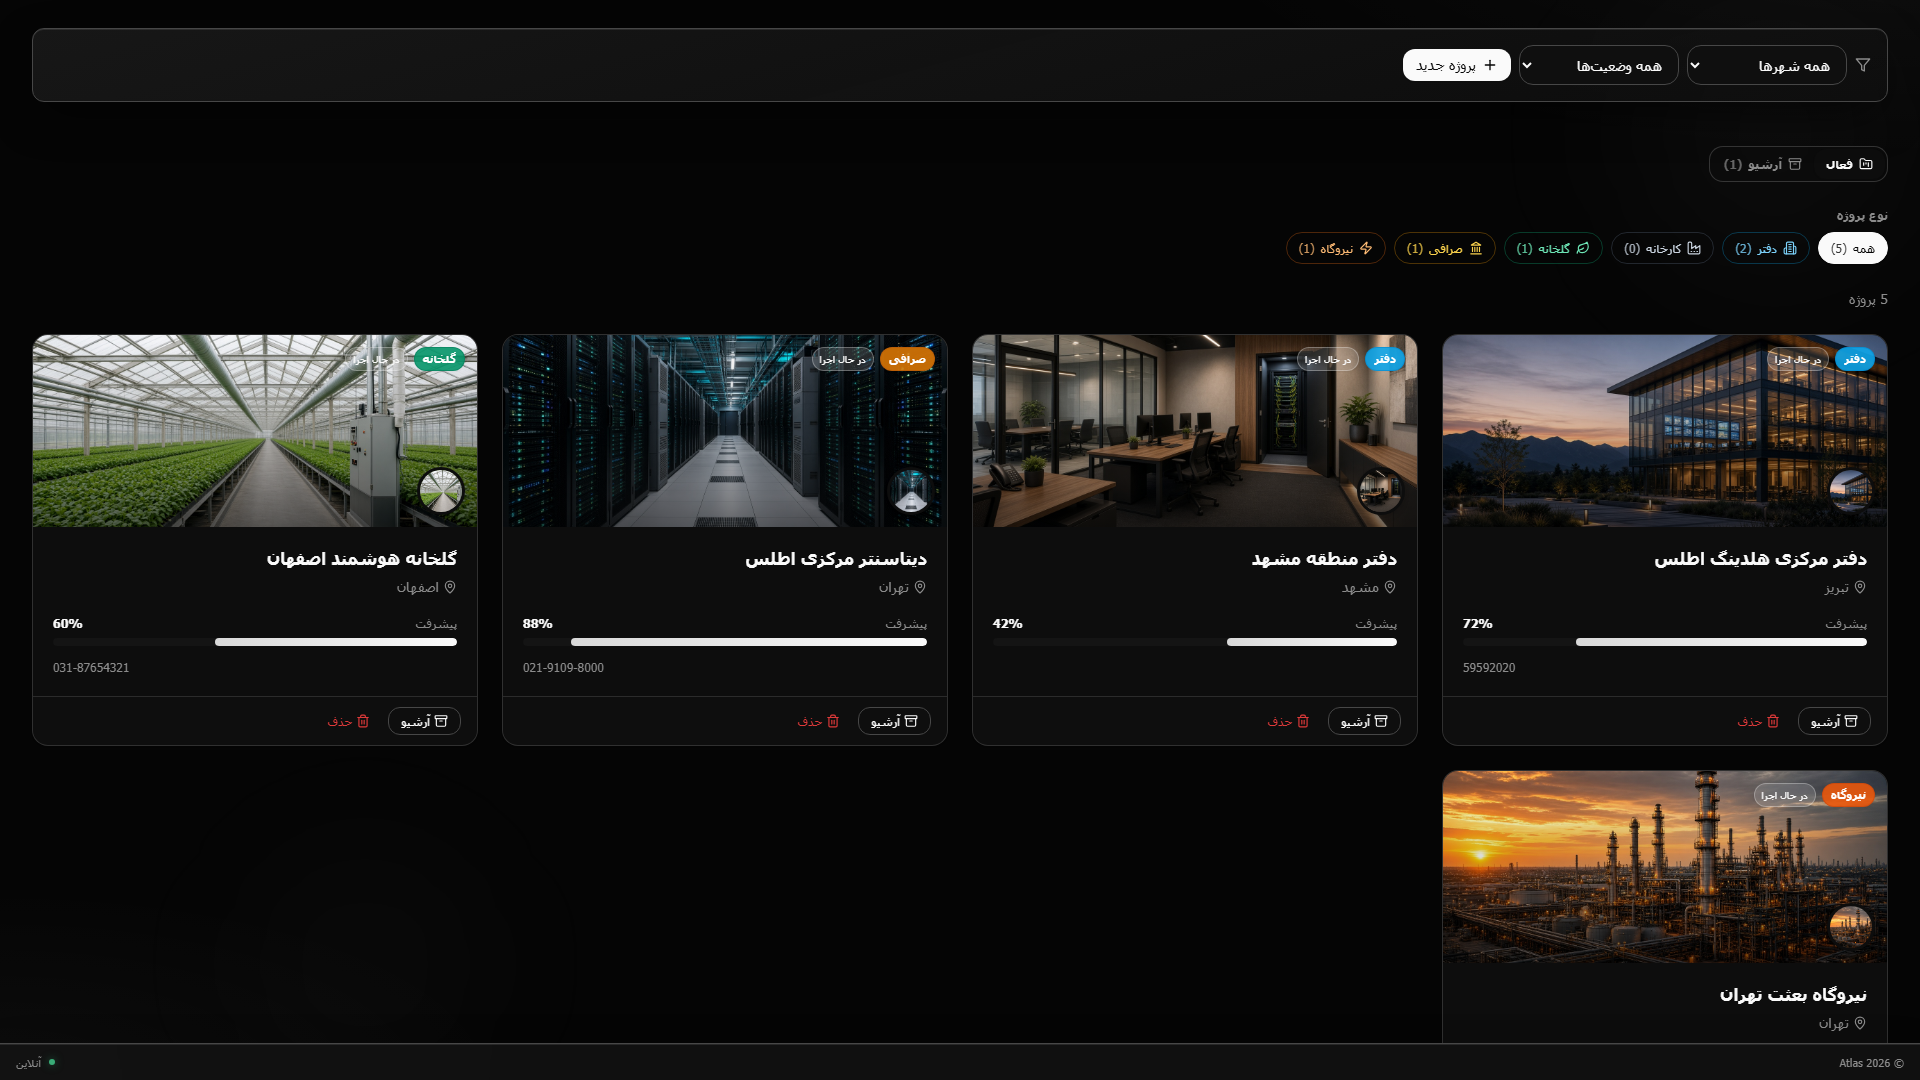
Task: Click the round avatar on the هلدینگ اطلس card
Action: (1851, 491)
